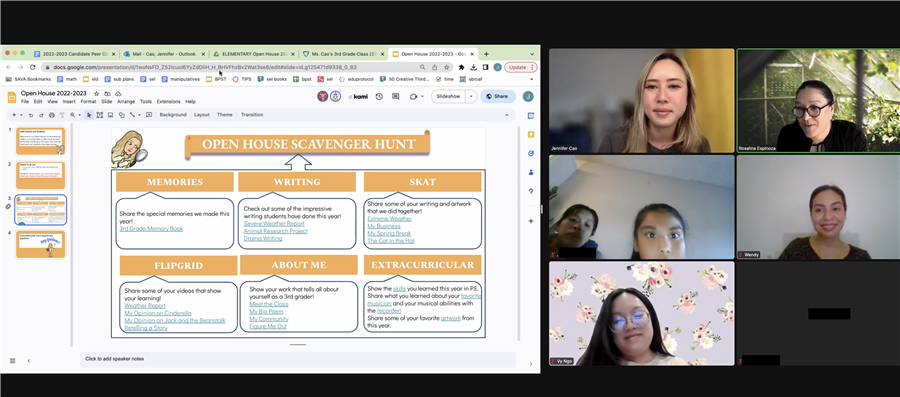The width and height of the screenshot is (900, 397).
Task: Open the Arrange menu
Action: tap(126, 102)
